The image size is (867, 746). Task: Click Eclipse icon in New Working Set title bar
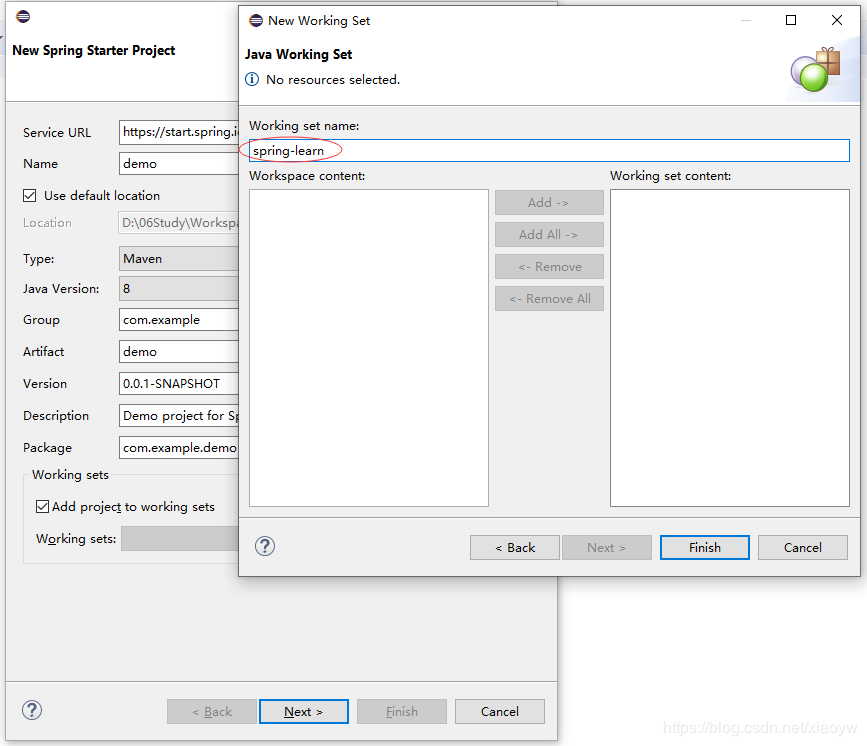point(256,20)
